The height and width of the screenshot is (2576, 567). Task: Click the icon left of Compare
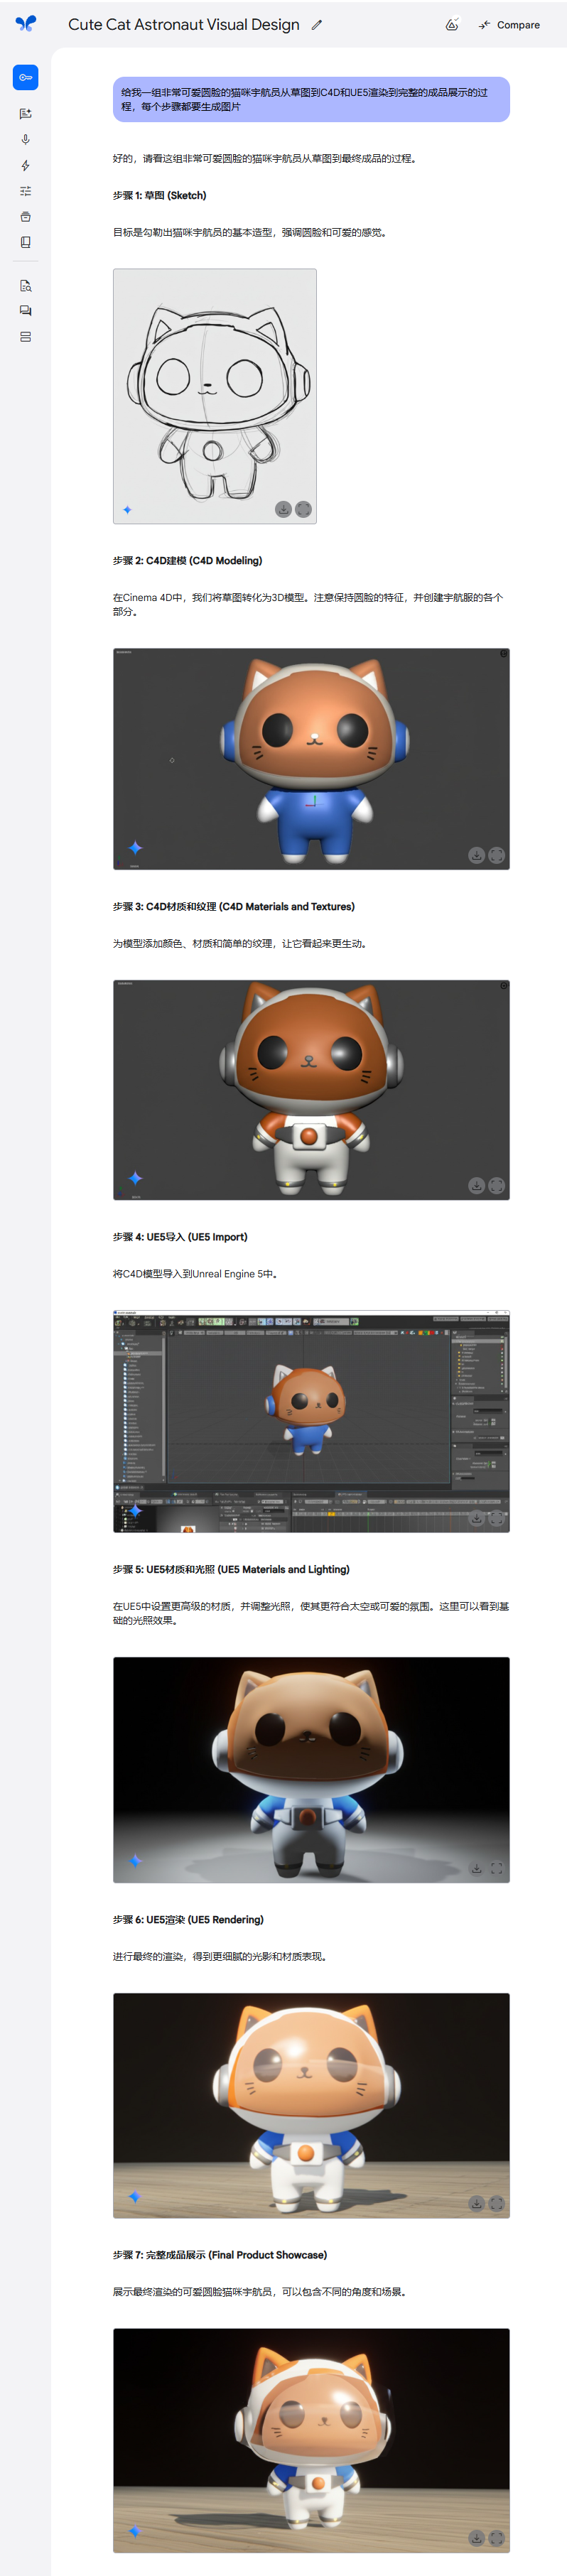click(x=452, y=25)
